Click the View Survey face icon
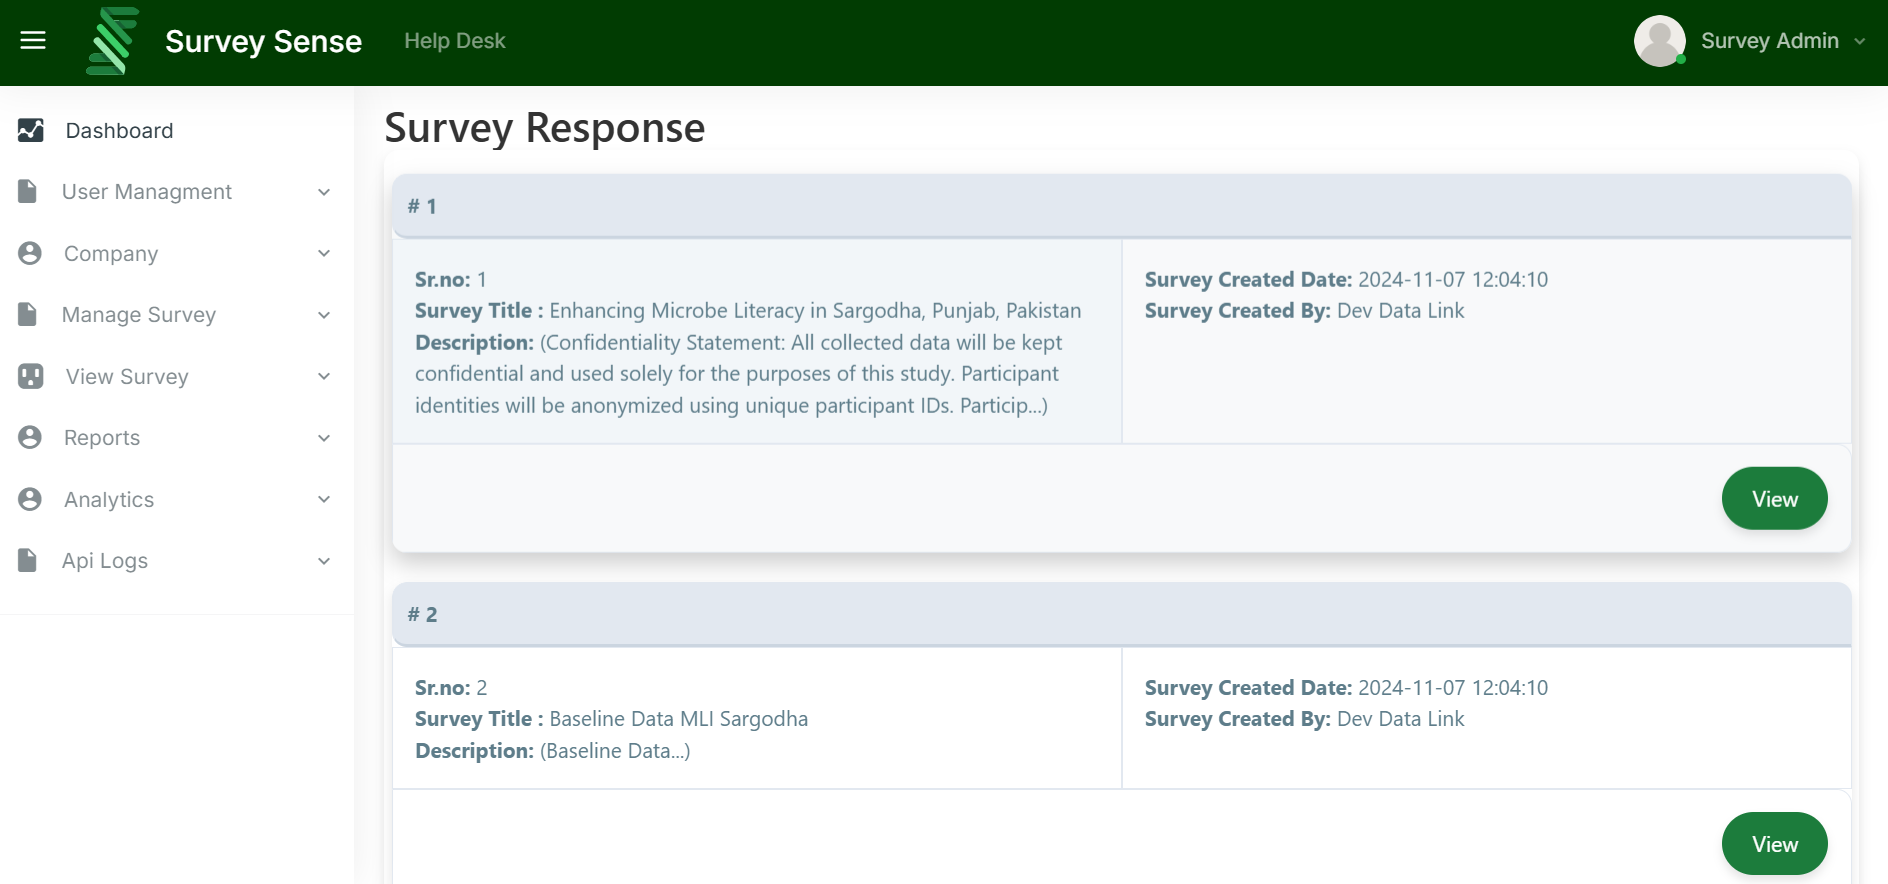1888x884 pixels. click(x=31, y=376)
